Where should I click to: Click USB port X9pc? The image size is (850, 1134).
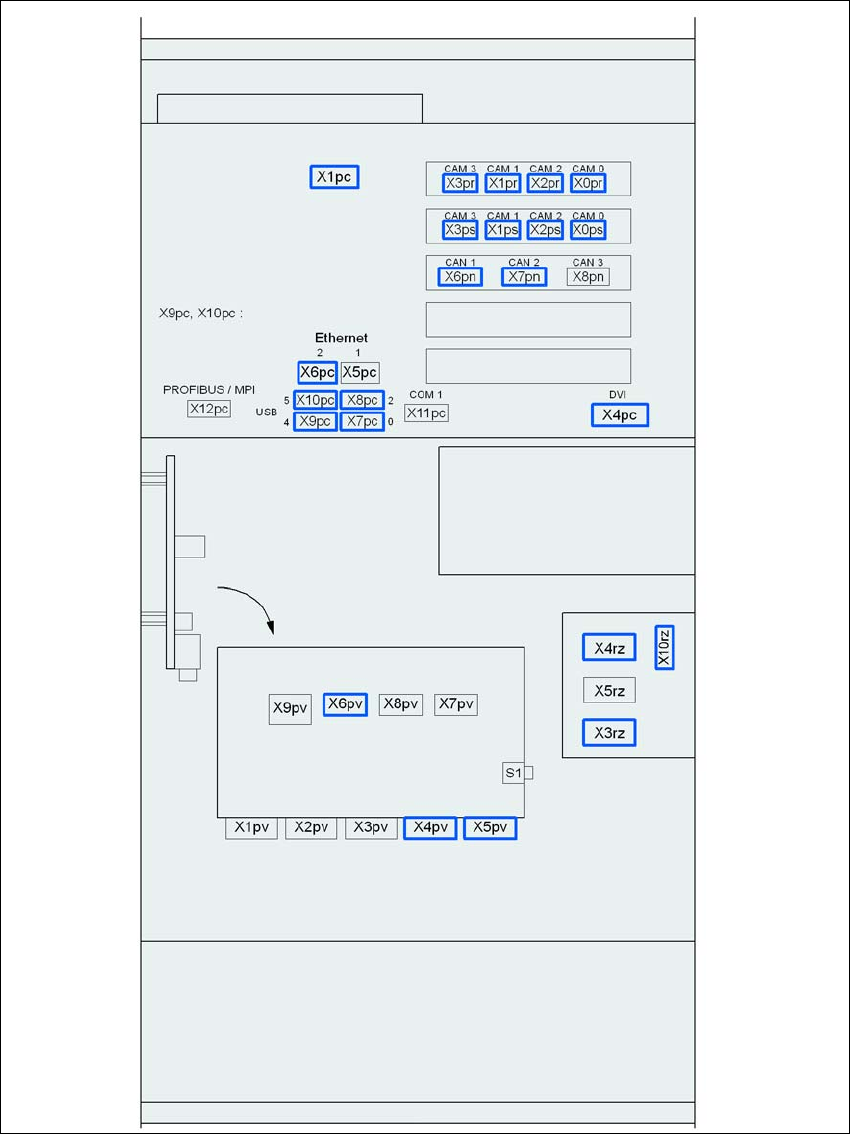click(315, 421)
